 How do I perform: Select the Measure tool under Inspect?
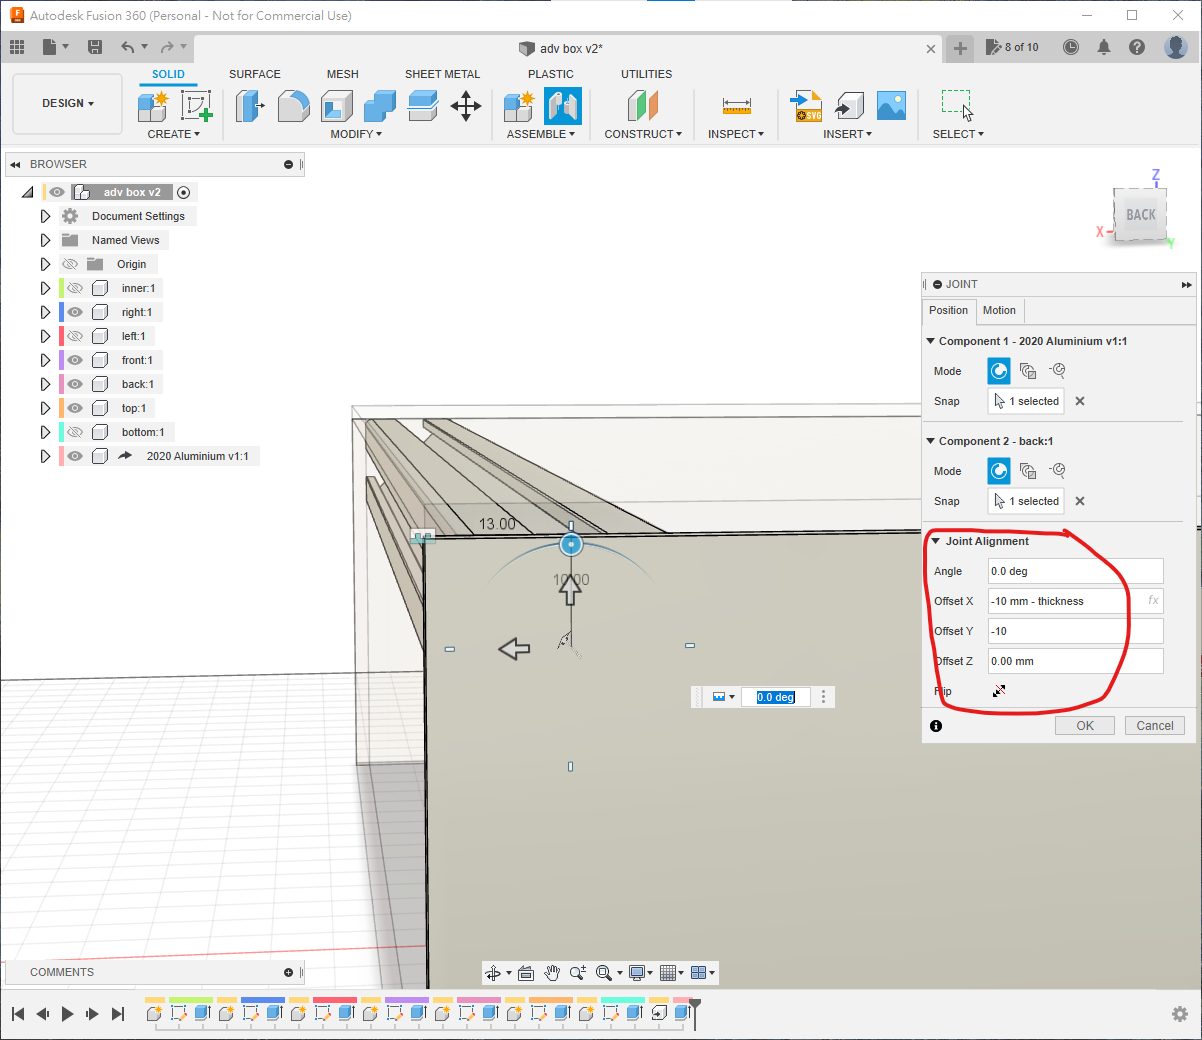[x=736, y=106]
